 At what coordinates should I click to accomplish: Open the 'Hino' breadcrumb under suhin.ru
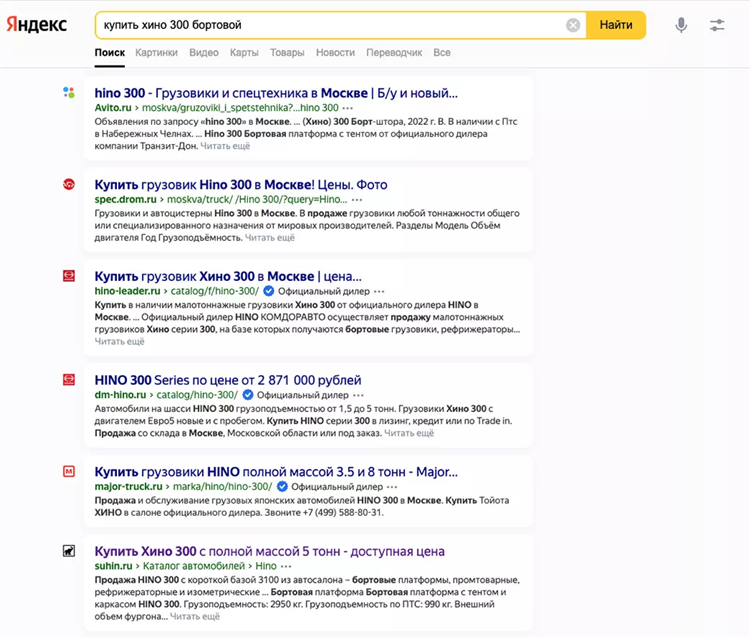click(266, 566)
